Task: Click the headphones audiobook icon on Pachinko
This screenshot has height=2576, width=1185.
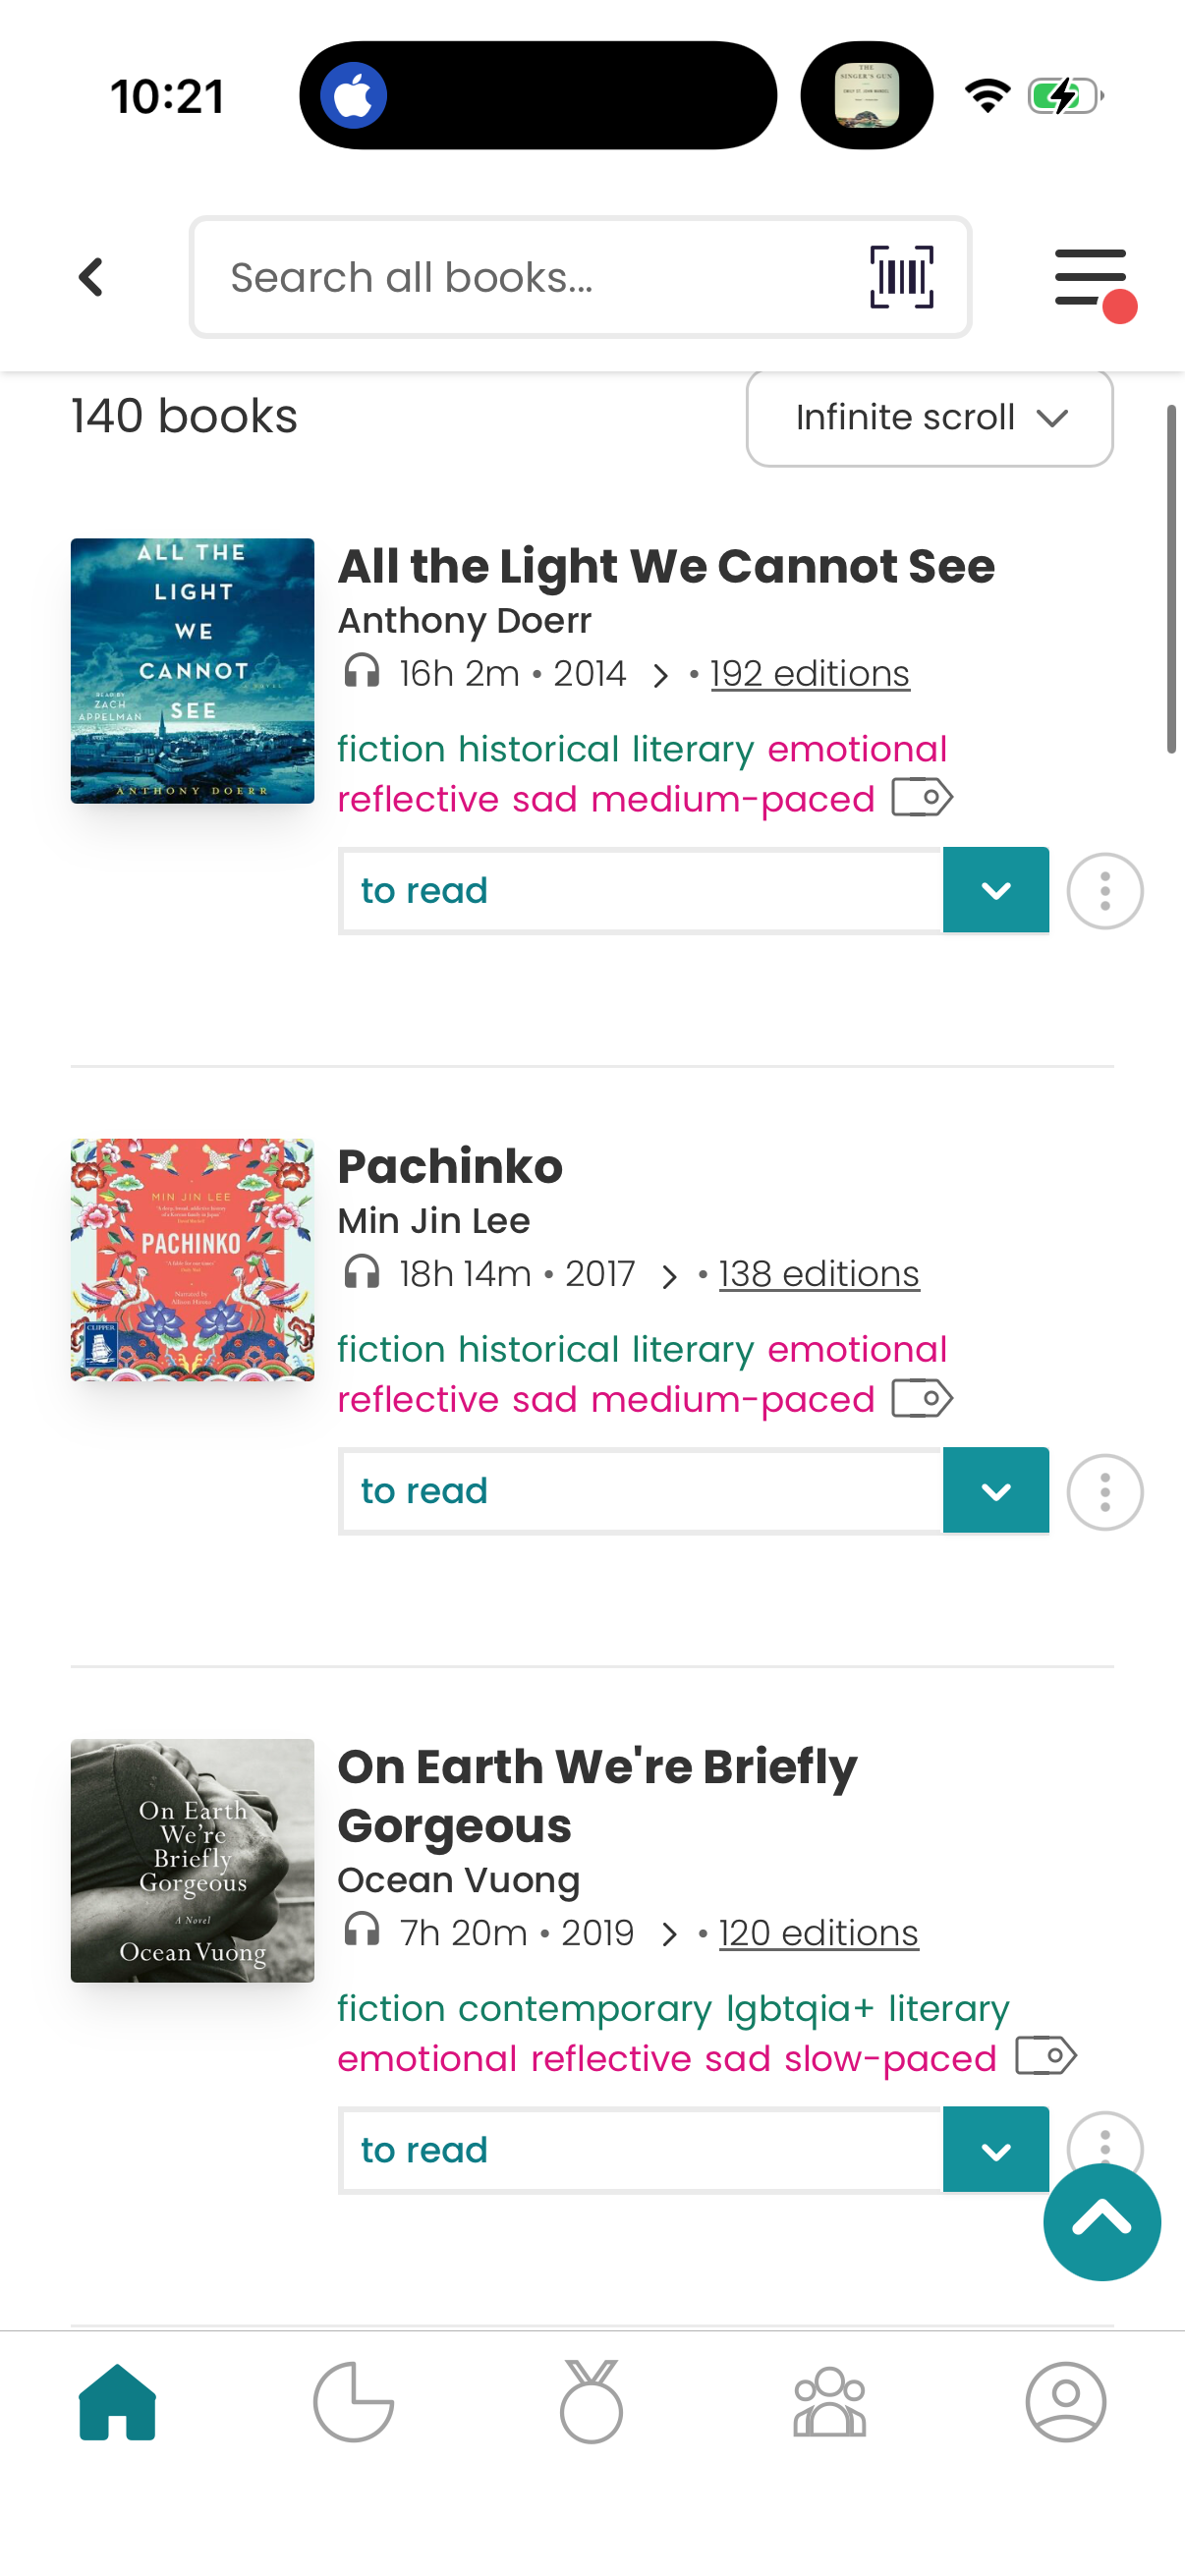Action: click(362, 1274)
